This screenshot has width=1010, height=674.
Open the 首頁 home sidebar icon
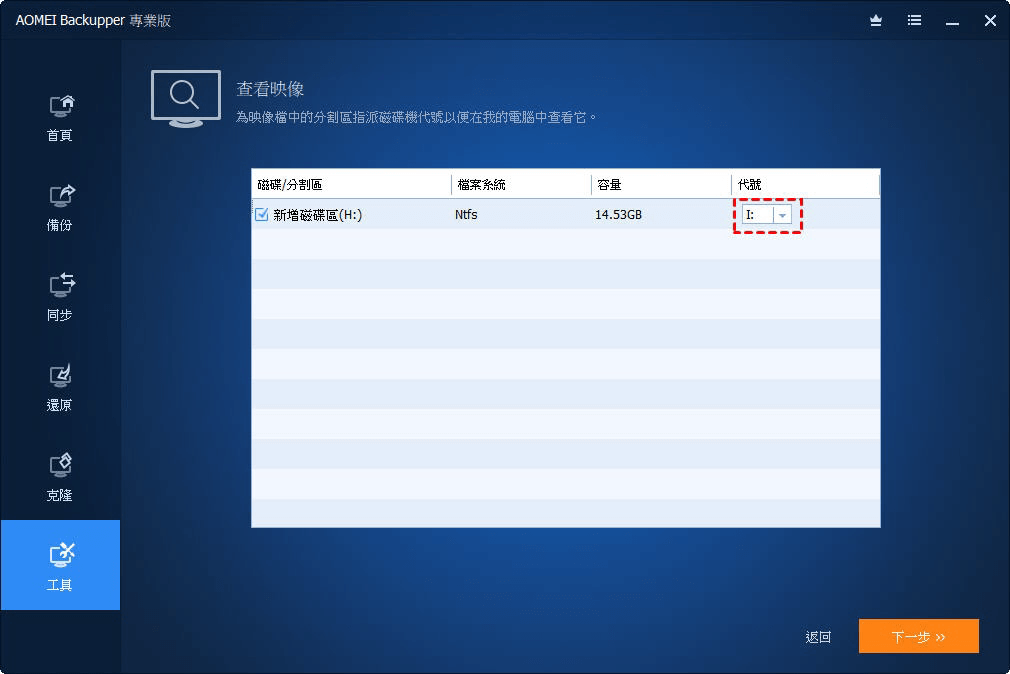pyautogui.click(x=61, y=119)
